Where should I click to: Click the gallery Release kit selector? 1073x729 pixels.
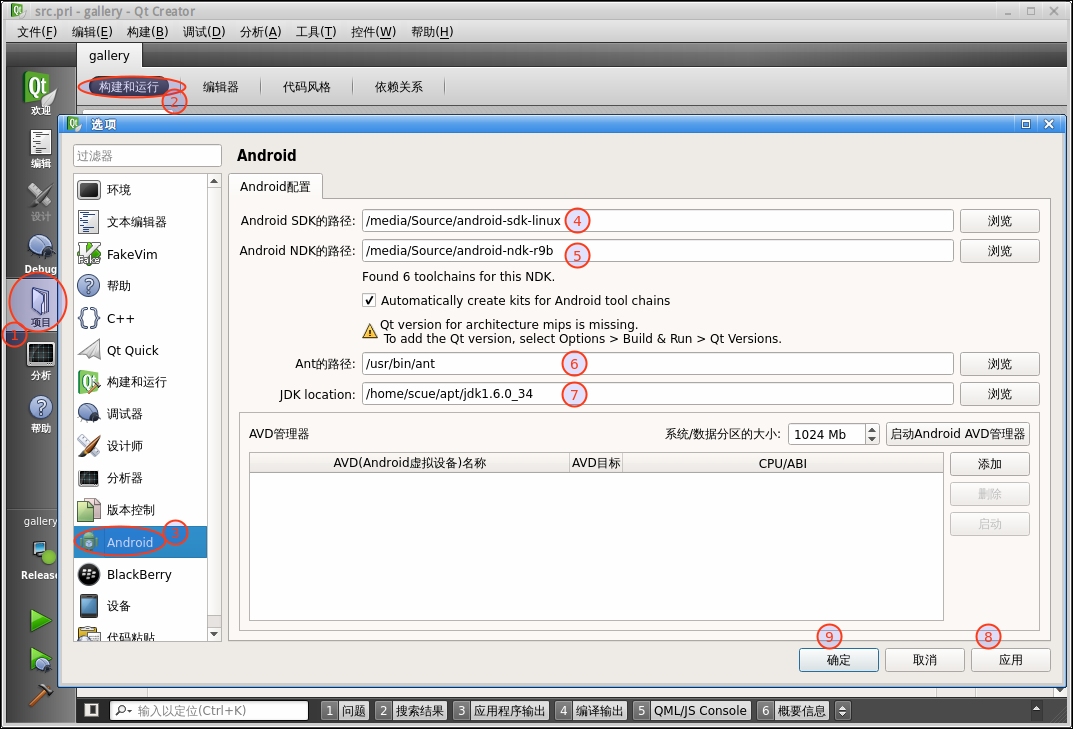[x=40, y=548]
